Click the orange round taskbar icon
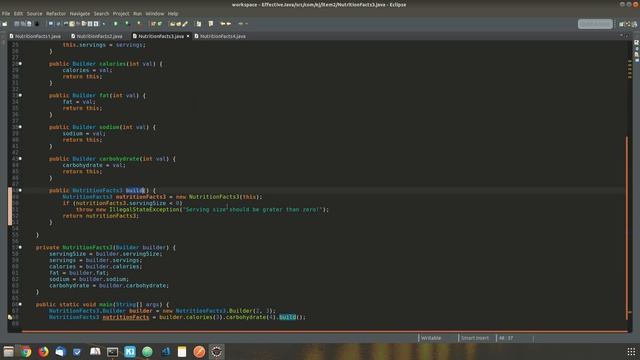640x360 pixels. point(199,351)
